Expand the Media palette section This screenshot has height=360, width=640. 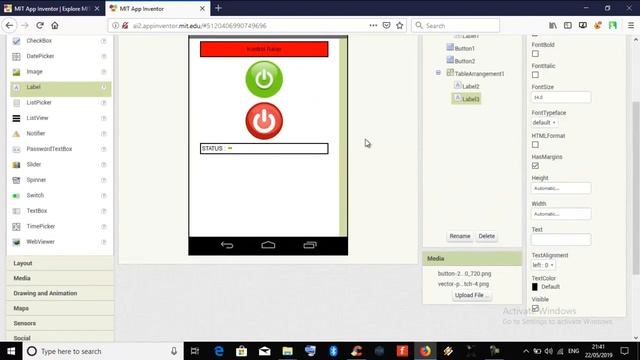coord(60,278)
